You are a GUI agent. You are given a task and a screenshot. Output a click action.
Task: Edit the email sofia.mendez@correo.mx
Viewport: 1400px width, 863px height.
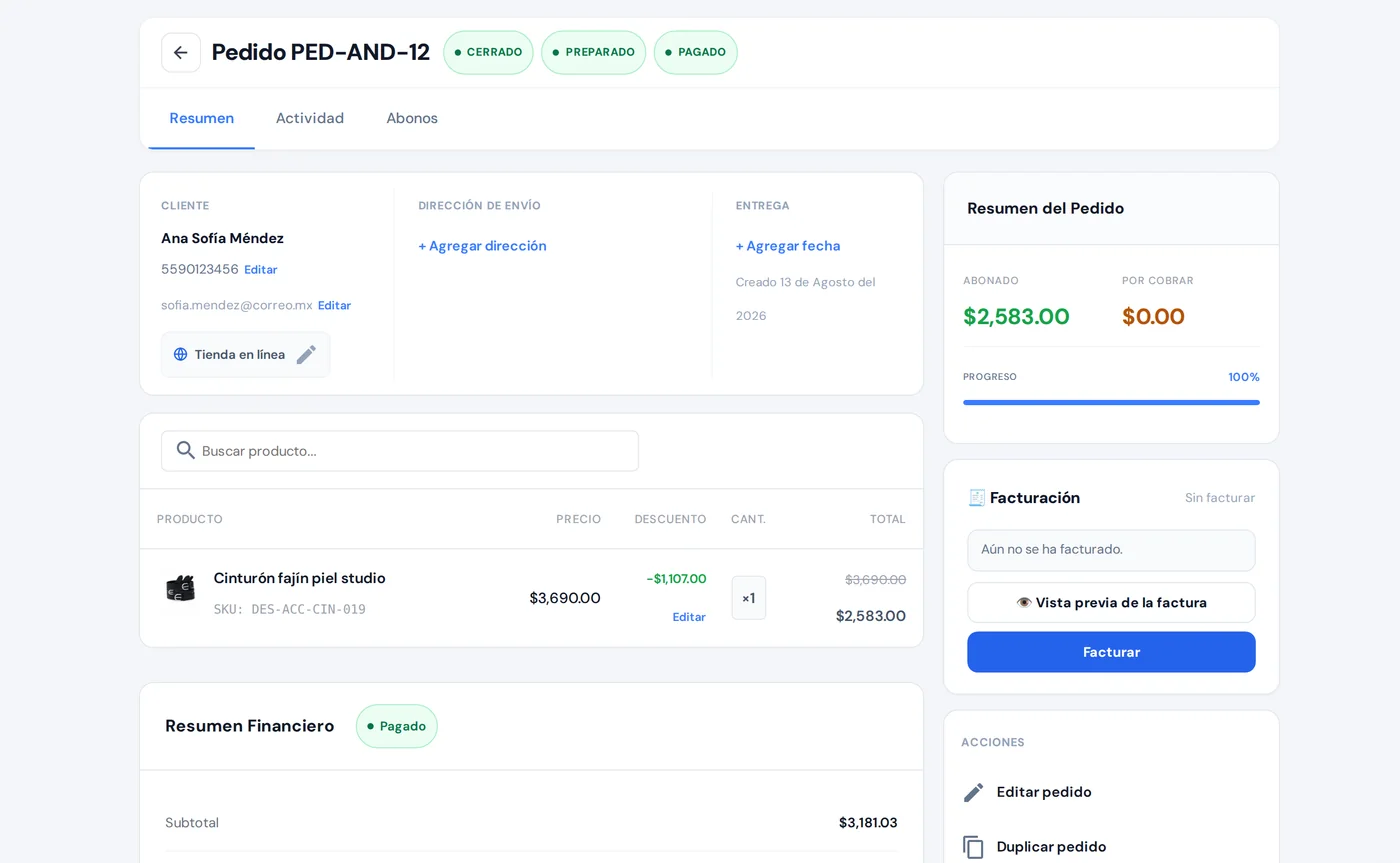click(334, 306)
